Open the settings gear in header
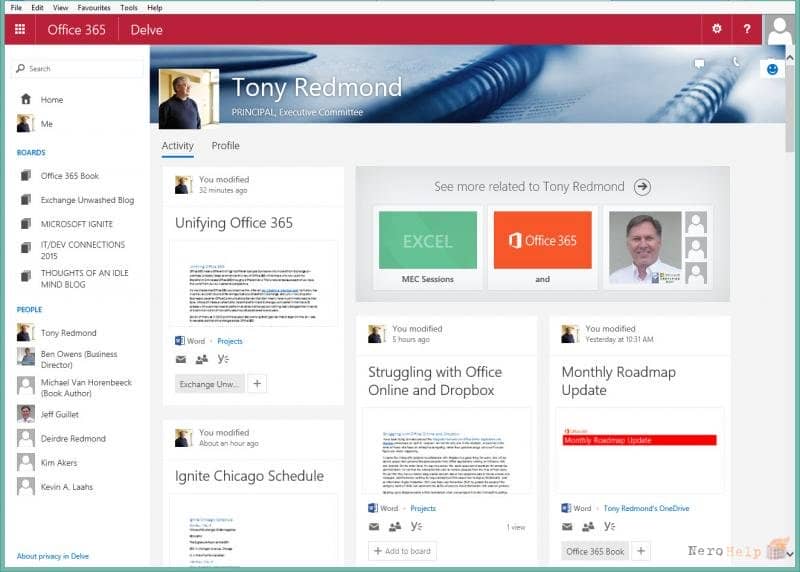Screen dimensions: 800x572 pos(716,29)
